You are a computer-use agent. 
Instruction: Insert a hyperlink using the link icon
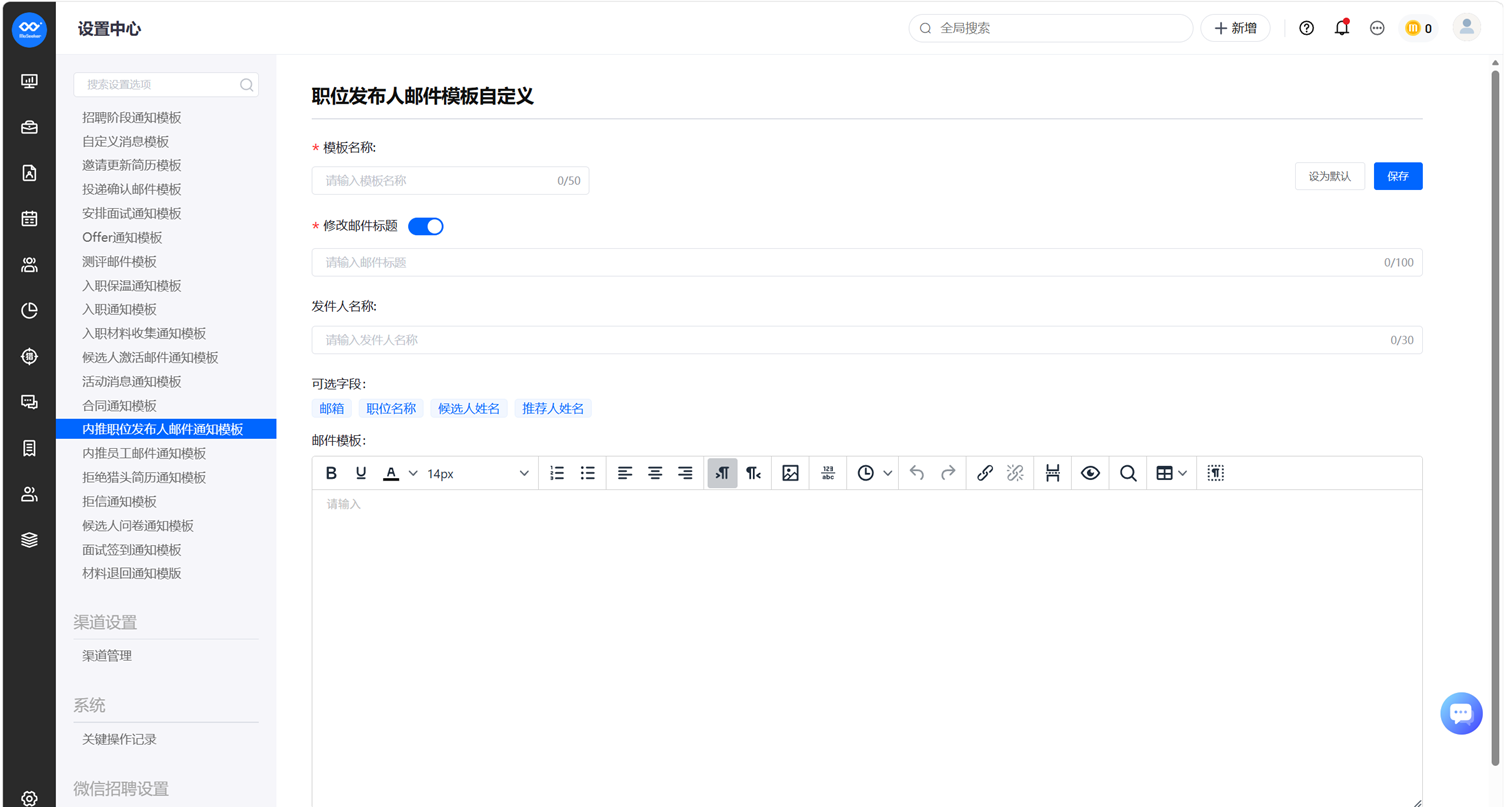point(984,473)
